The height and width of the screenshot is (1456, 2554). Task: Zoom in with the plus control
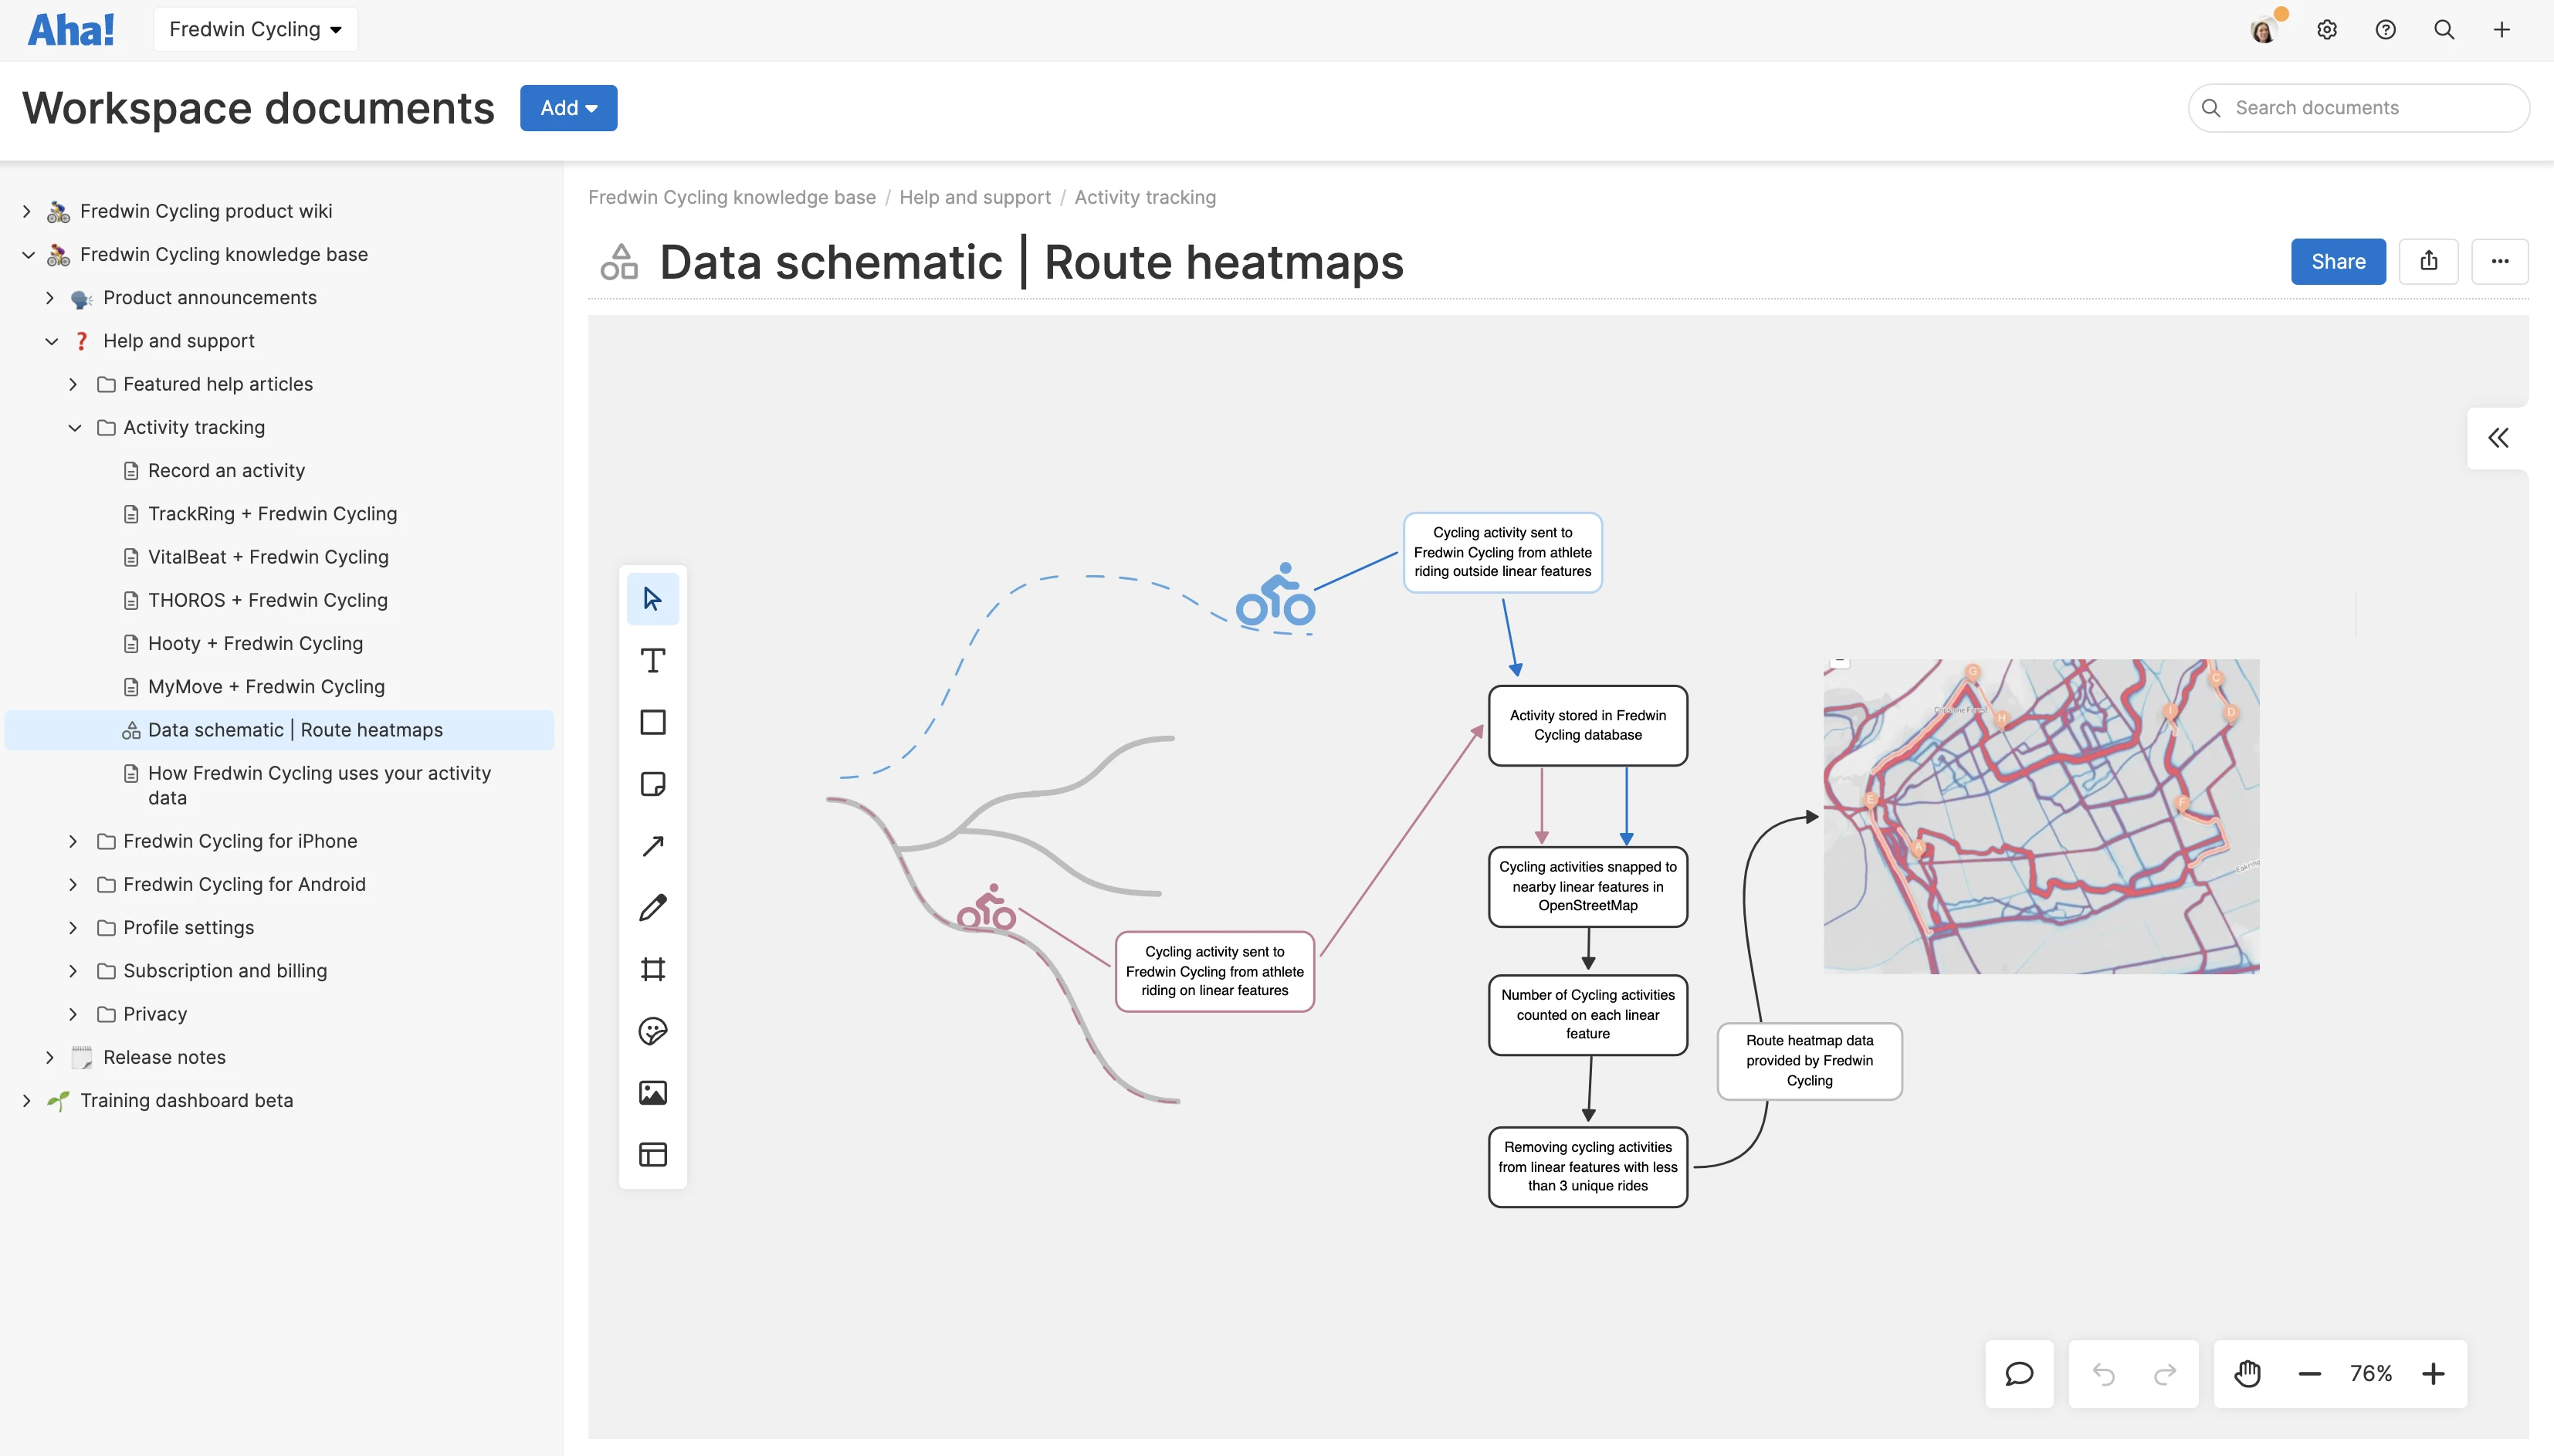point(2433,1374)
